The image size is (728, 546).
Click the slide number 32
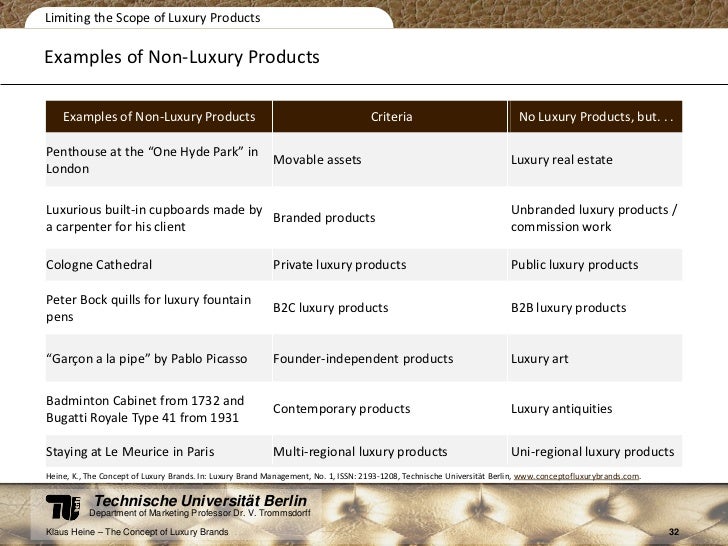tap(674, 532)
